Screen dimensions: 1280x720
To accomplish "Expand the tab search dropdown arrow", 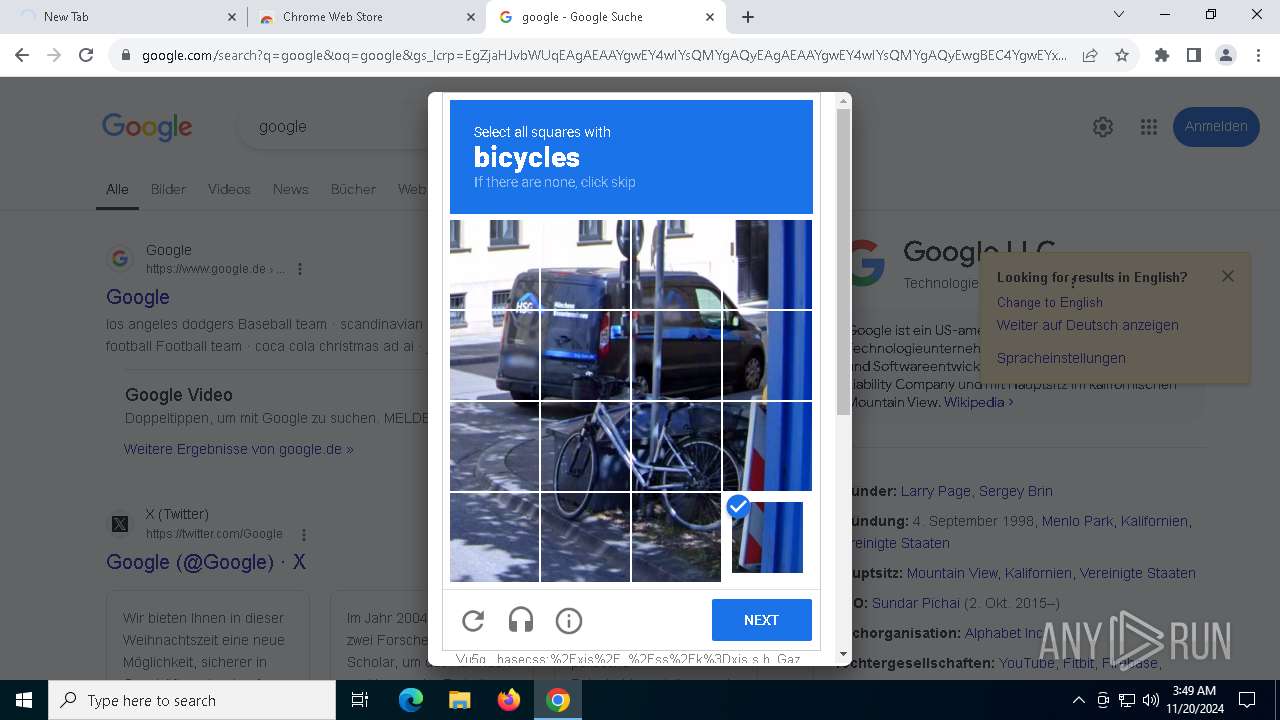I will 1119,15.
